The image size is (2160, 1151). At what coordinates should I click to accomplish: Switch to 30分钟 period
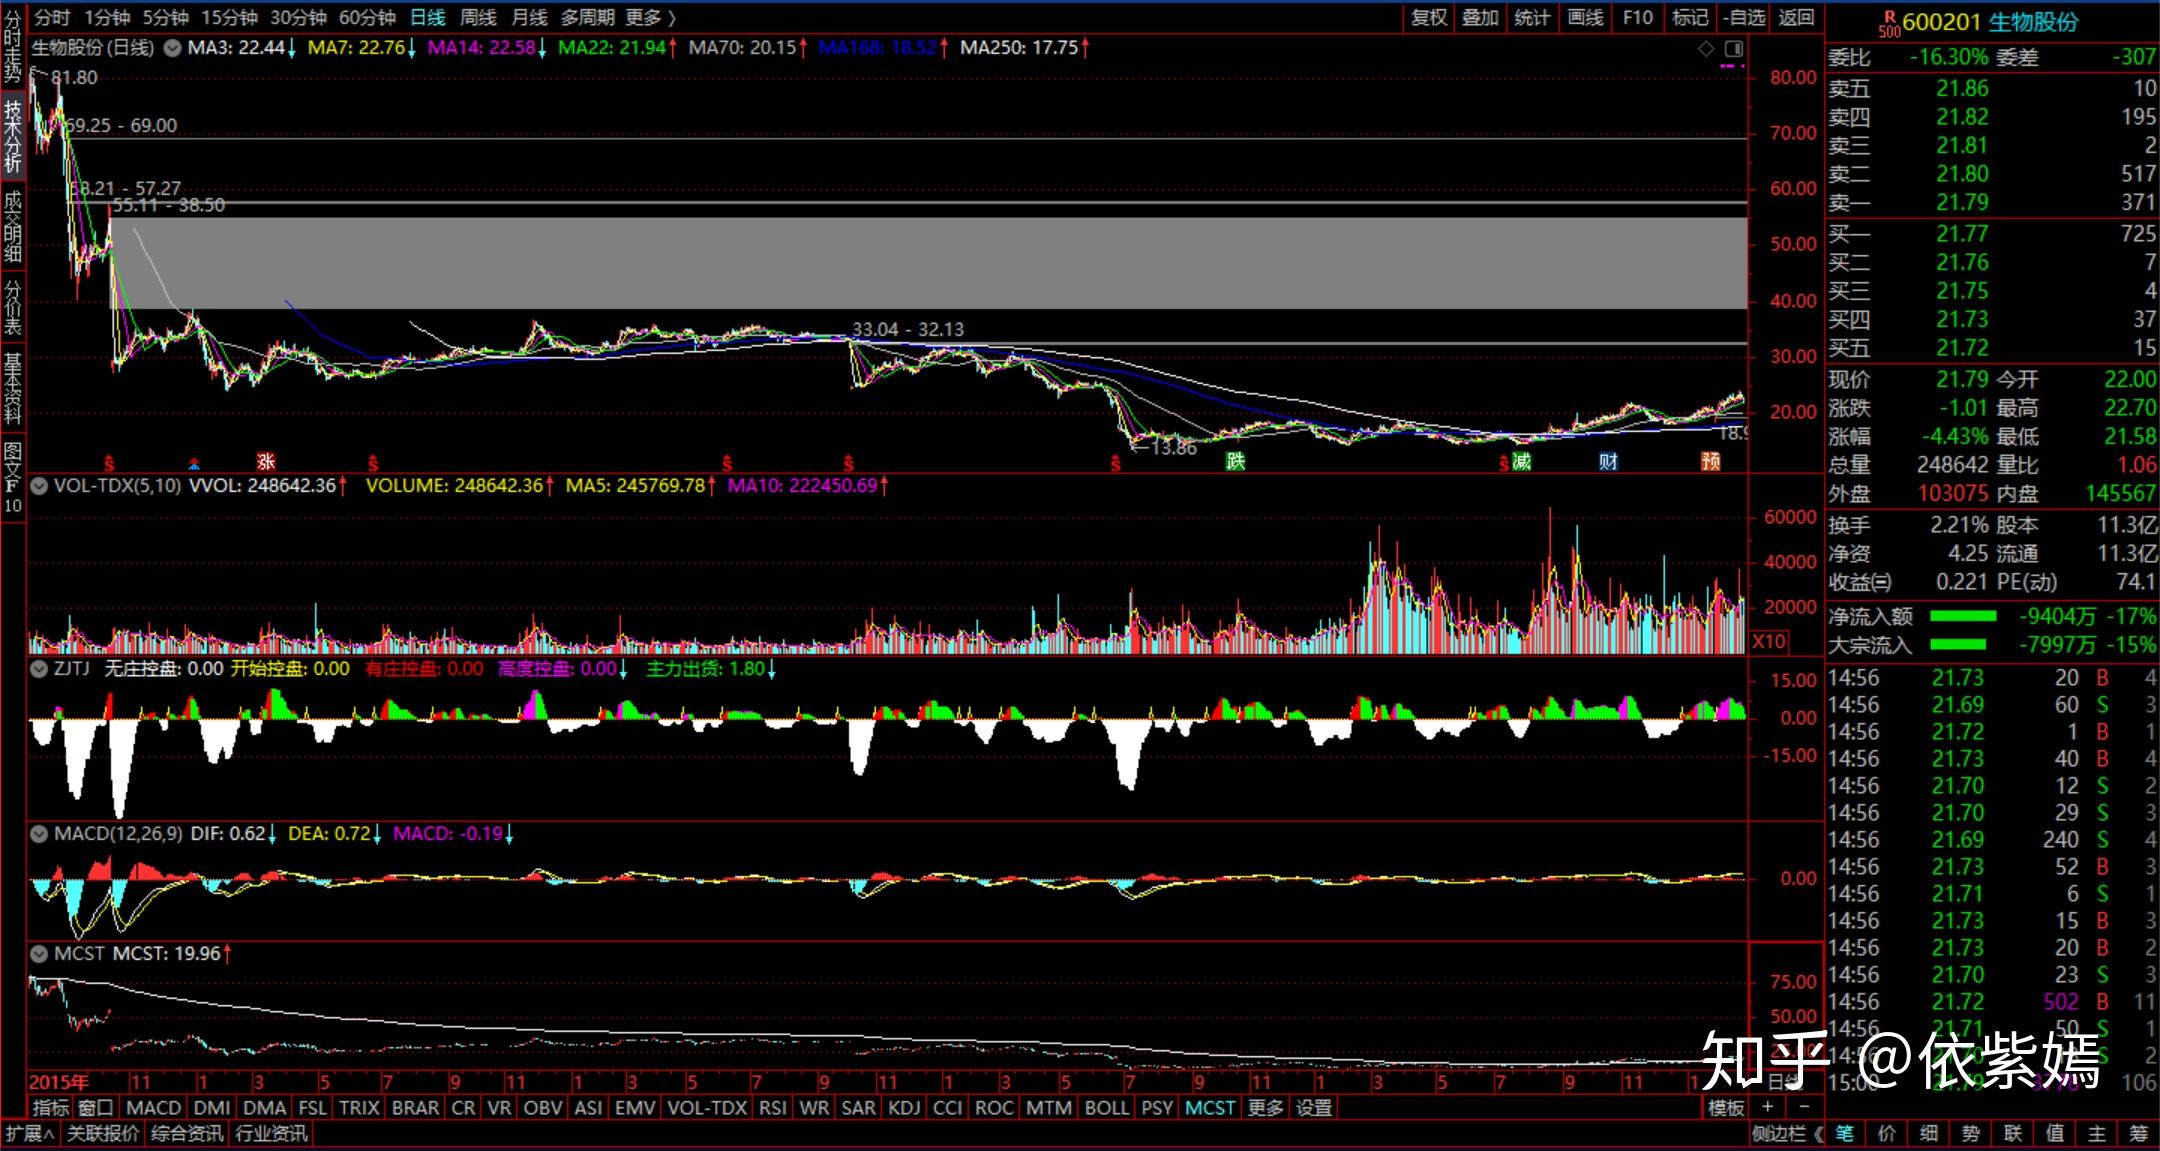point(298,18)
